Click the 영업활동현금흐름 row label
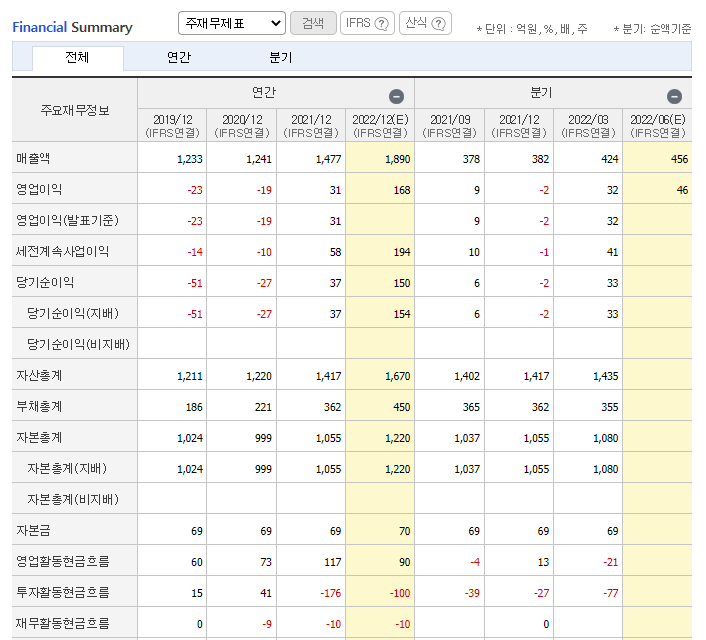Image resolution: width=706 pixels, height=640 pixels. pos(63,562)
